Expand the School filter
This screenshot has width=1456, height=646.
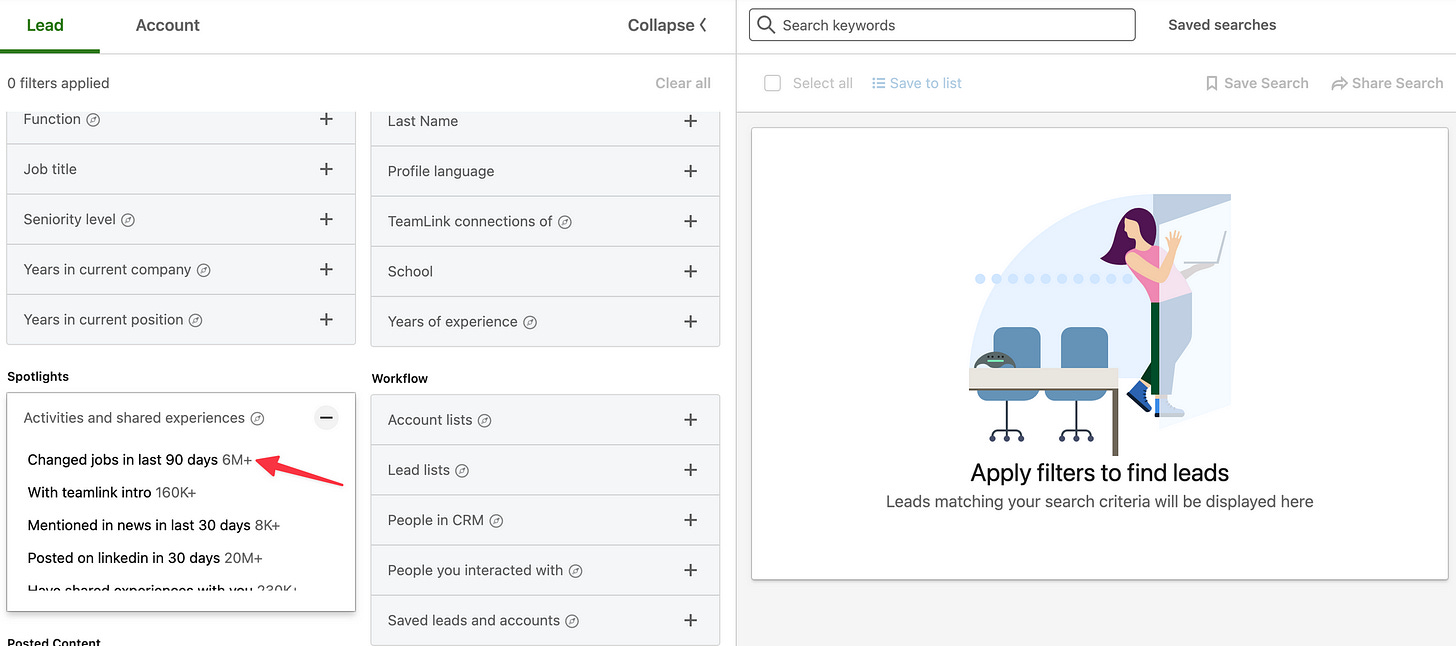pos(690,271)
